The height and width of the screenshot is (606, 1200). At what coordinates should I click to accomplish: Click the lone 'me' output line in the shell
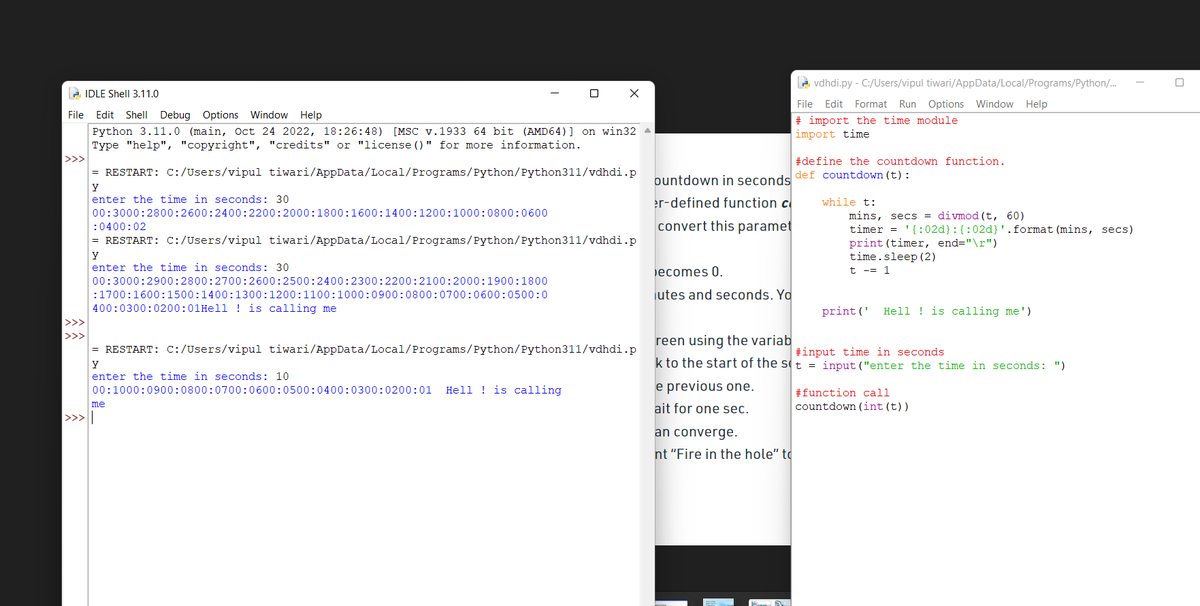[98, 404]
